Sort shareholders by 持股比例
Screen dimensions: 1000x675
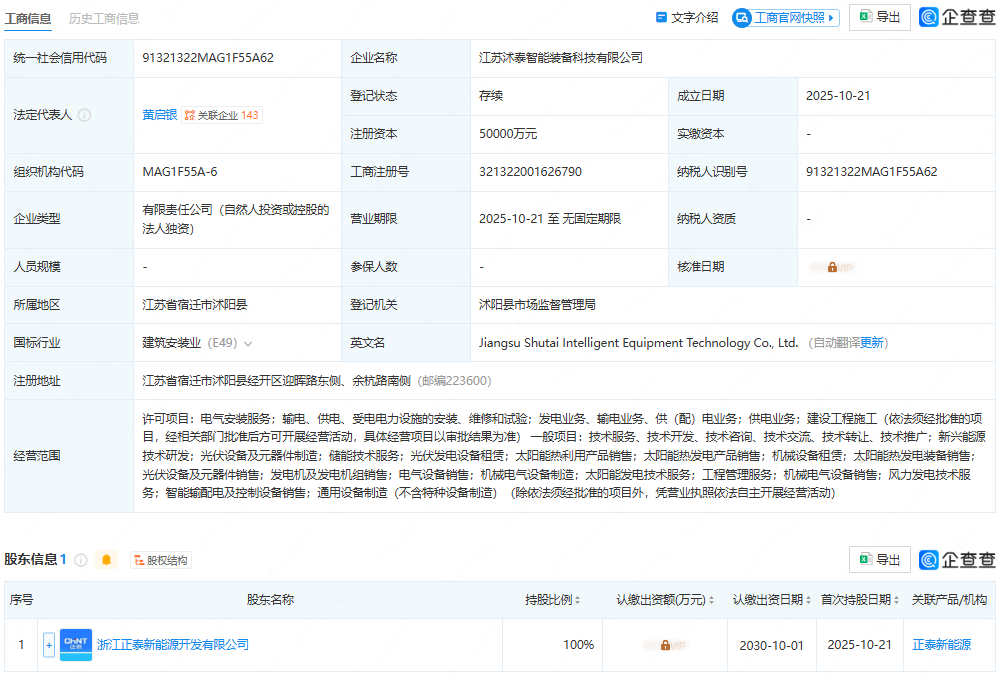pyautogui.click(x=554, y=600)
